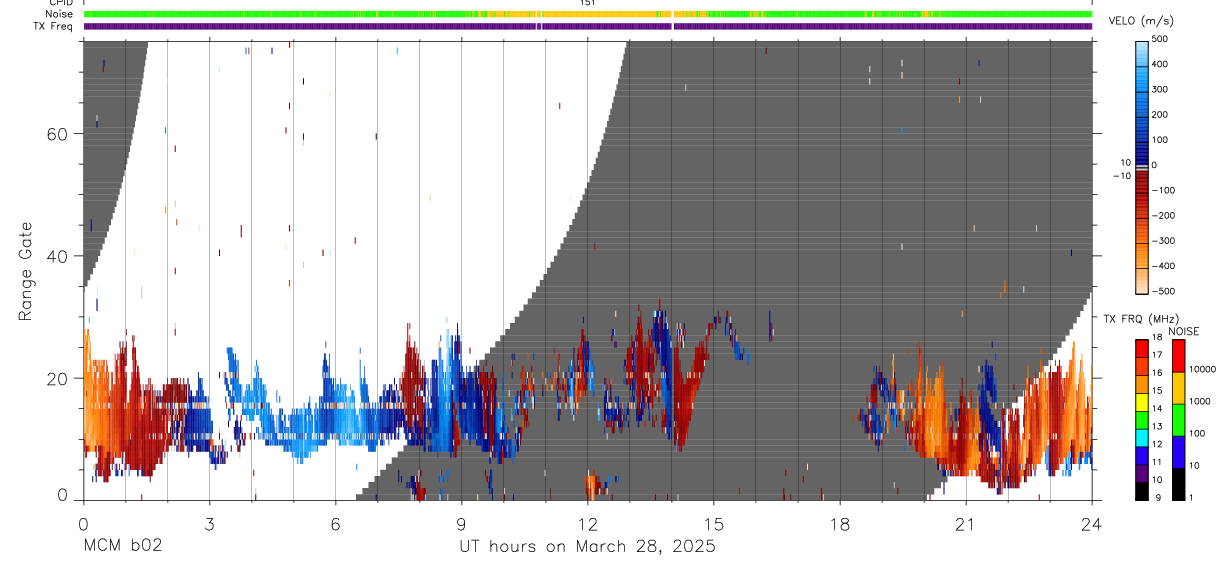Click the pale orange bottom of velocity colorbar
The image size is (1228, 567).
pos(1142,282)
